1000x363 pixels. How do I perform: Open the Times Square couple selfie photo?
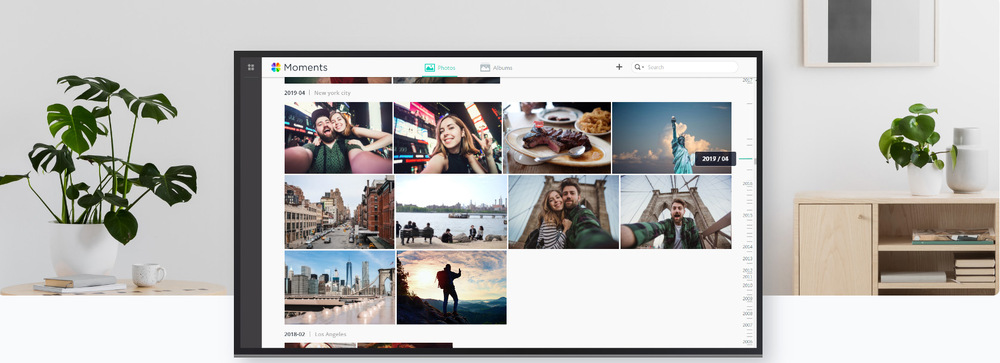pos(338,138)
